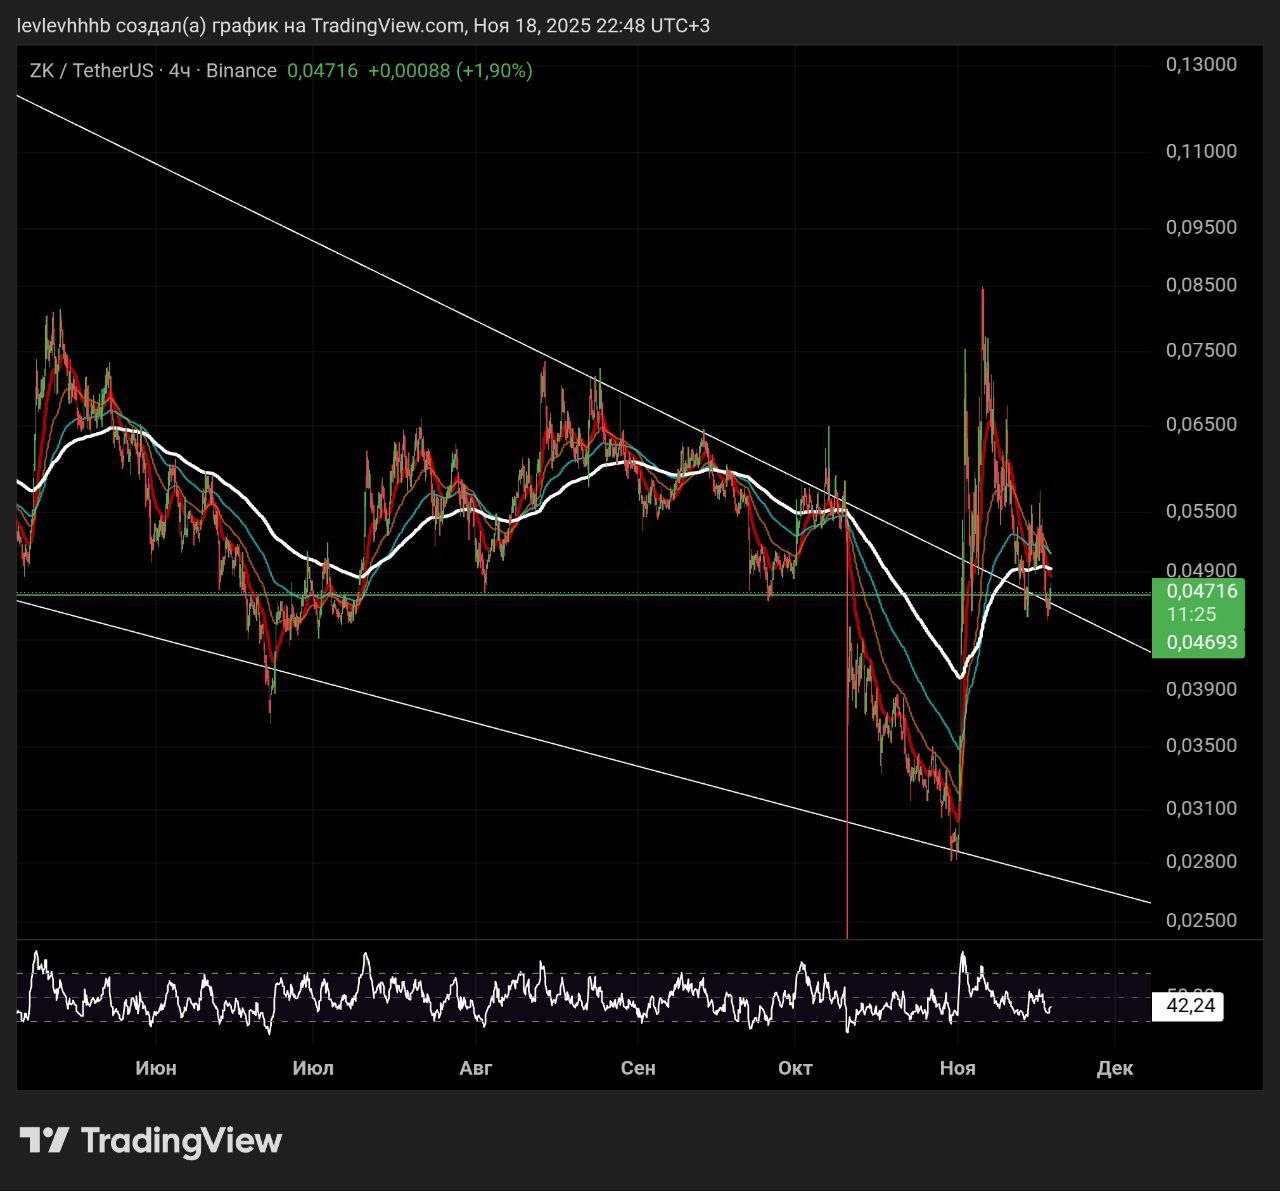
Task: Click the 0,02500 price axis label
Action: click(x=1201, y=920)
